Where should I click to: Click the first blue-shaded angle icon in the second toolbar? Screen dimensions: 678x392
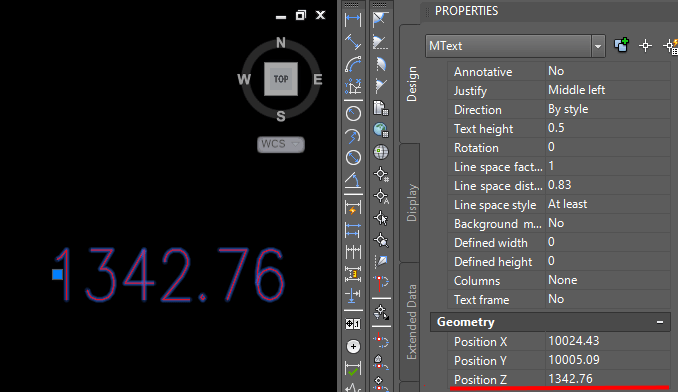tap(381, 19)
